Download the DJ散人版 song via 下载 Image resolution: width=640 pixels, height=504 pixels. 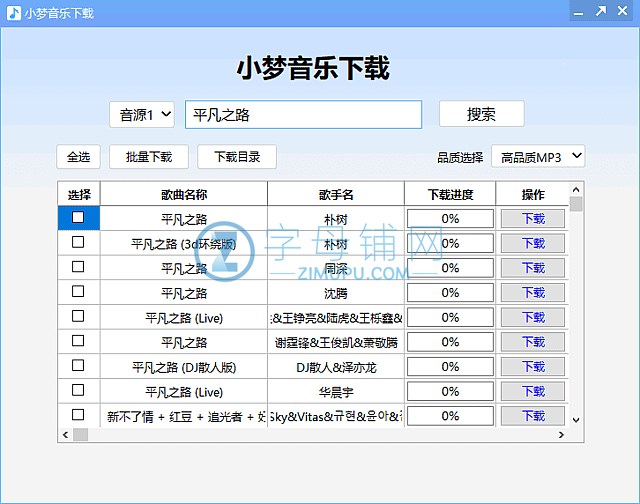coord(533,366)
